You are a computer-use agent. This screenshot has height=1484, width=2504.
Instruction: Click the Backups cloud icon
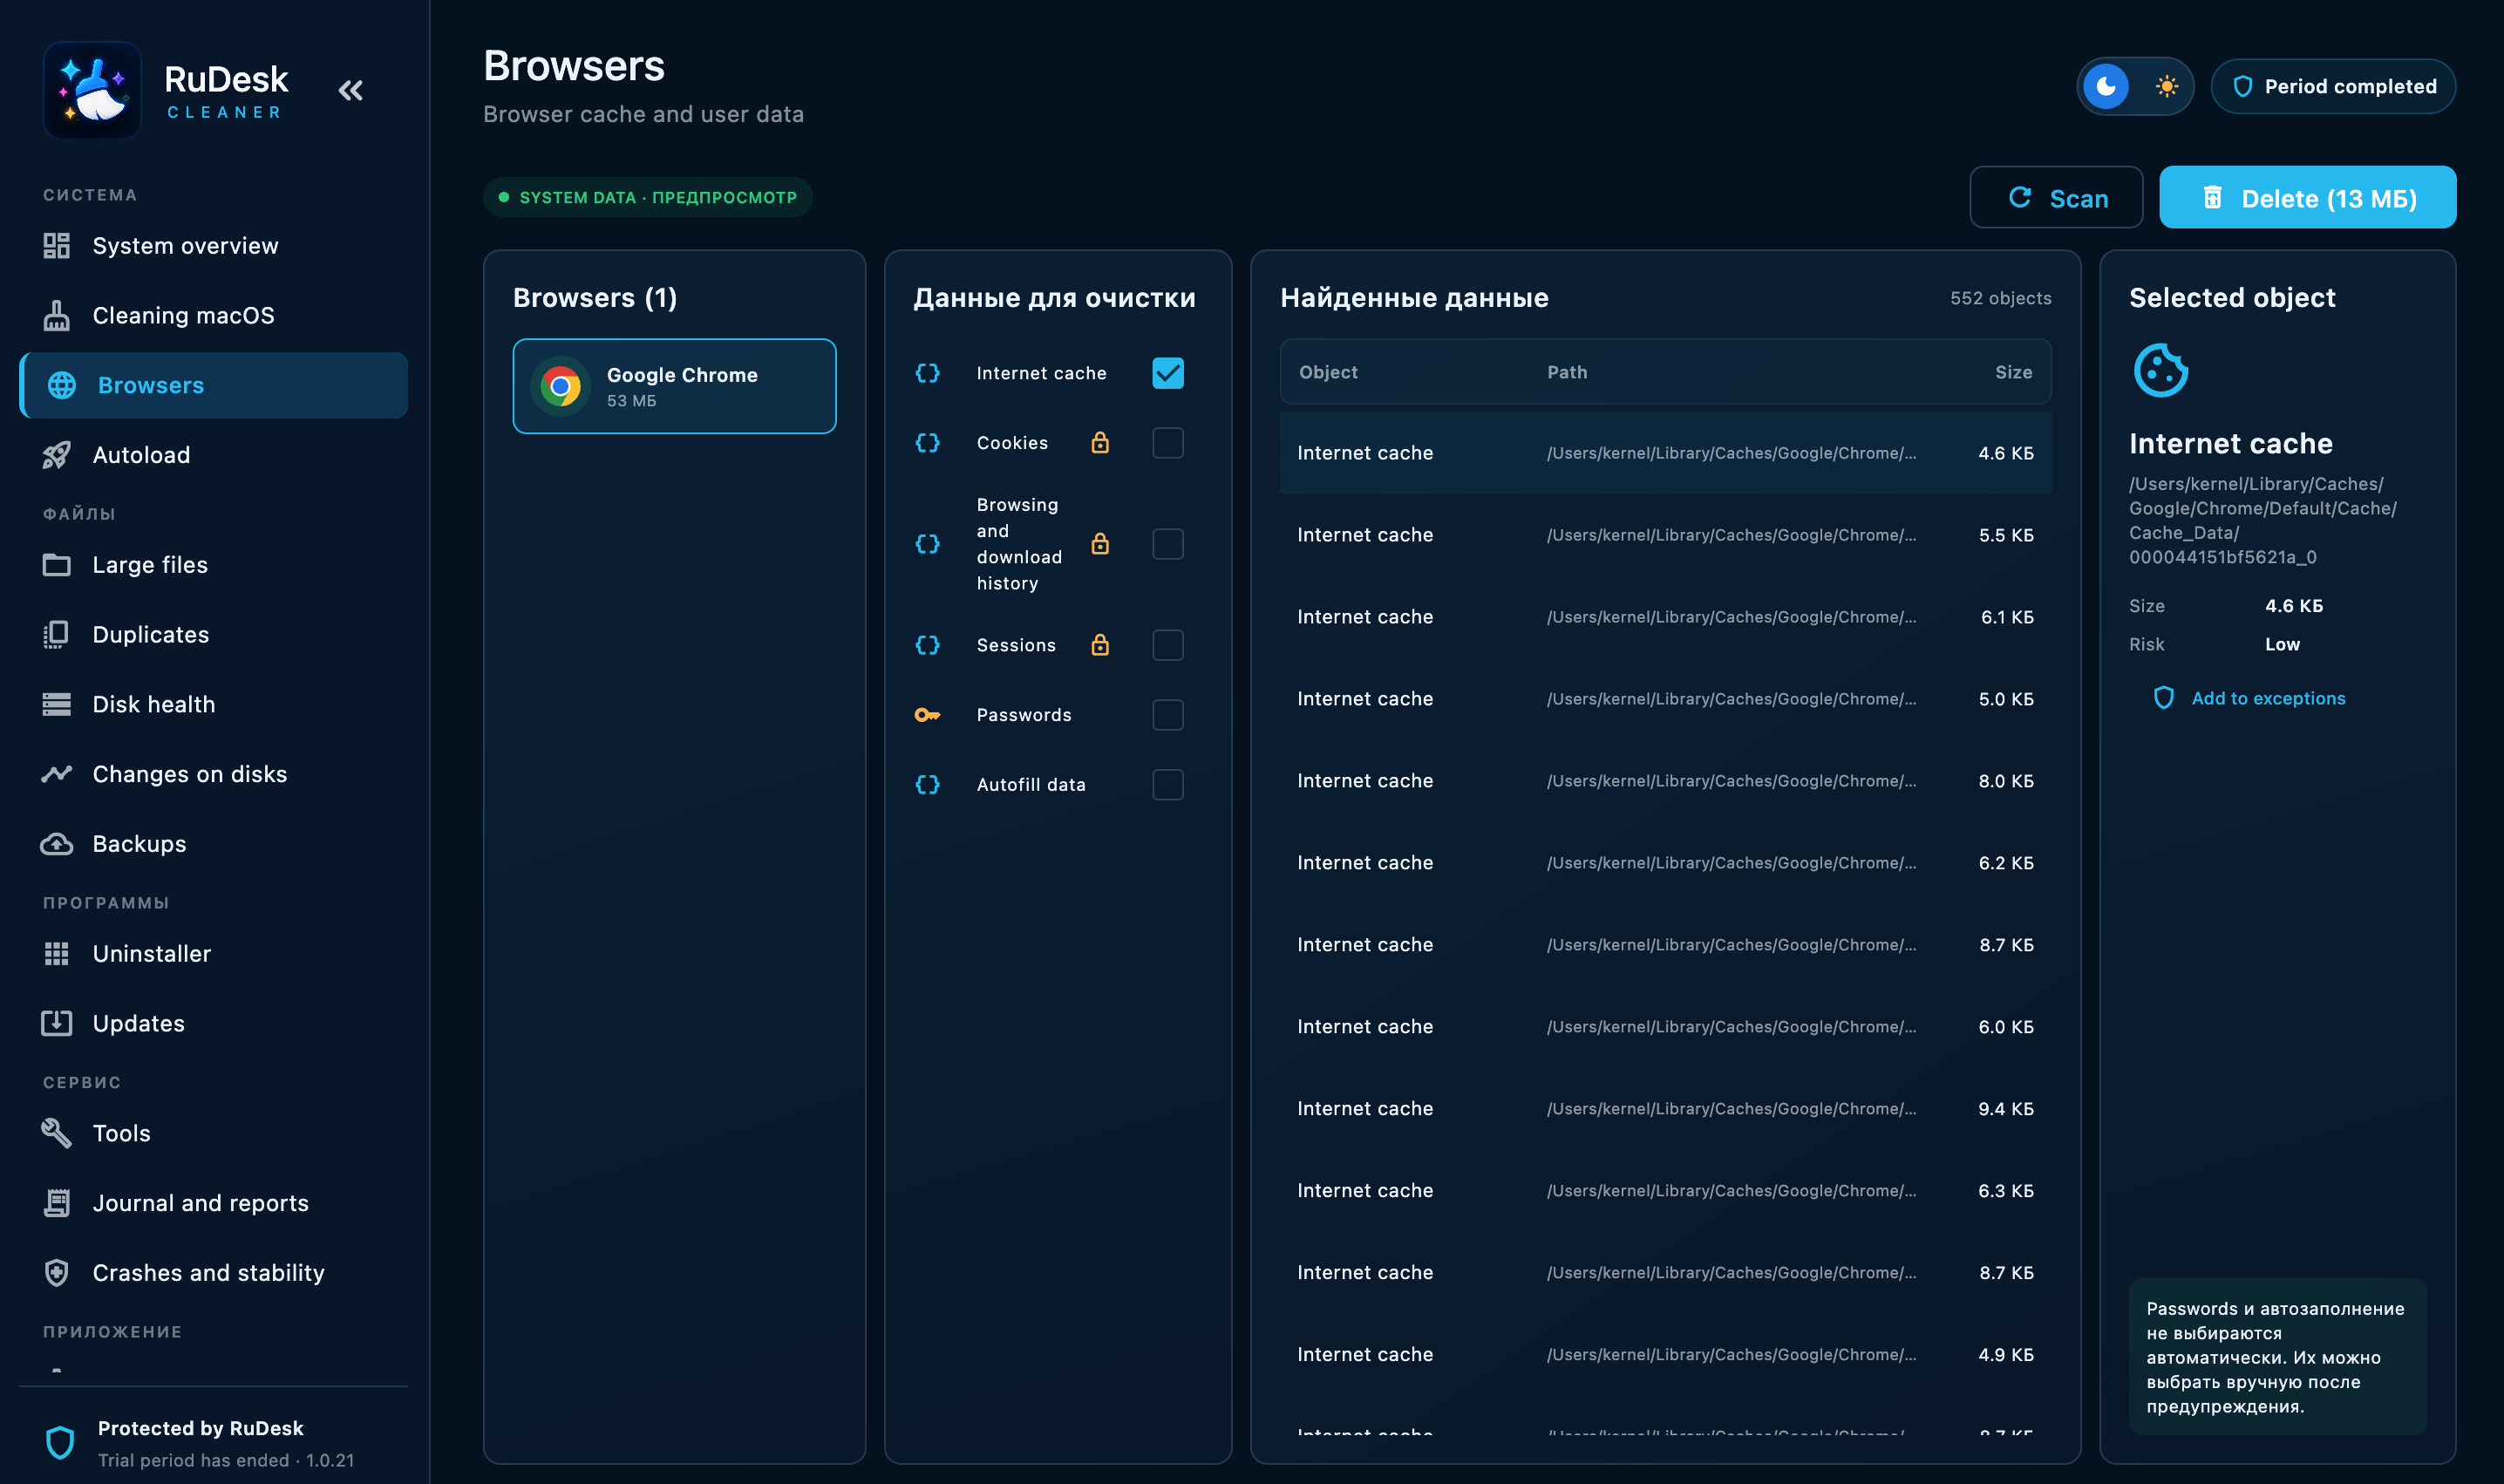coord(57,844)
